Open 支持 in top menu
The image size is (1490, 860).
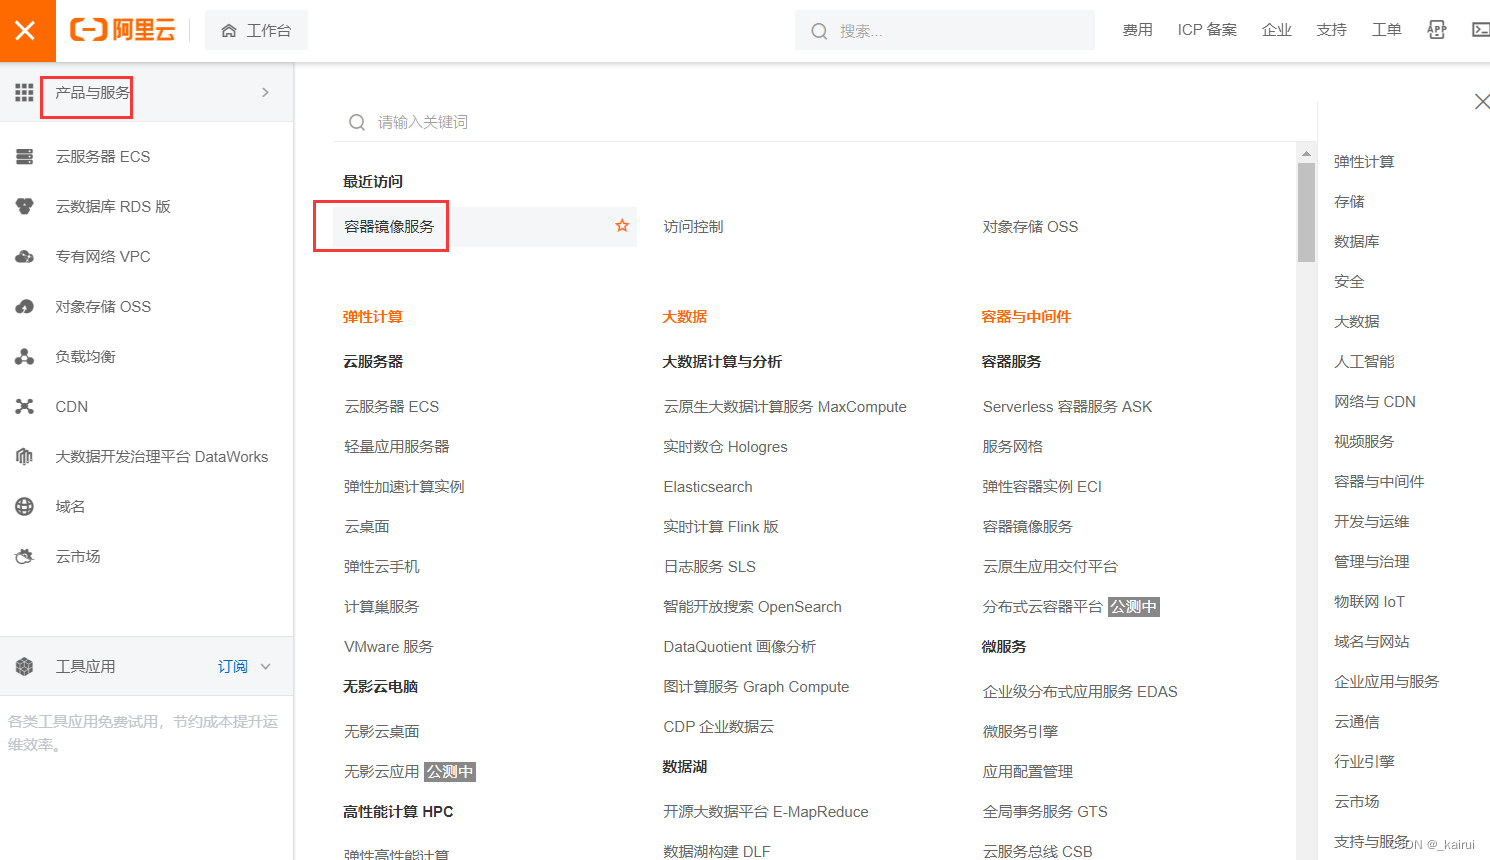(1331, 30)
